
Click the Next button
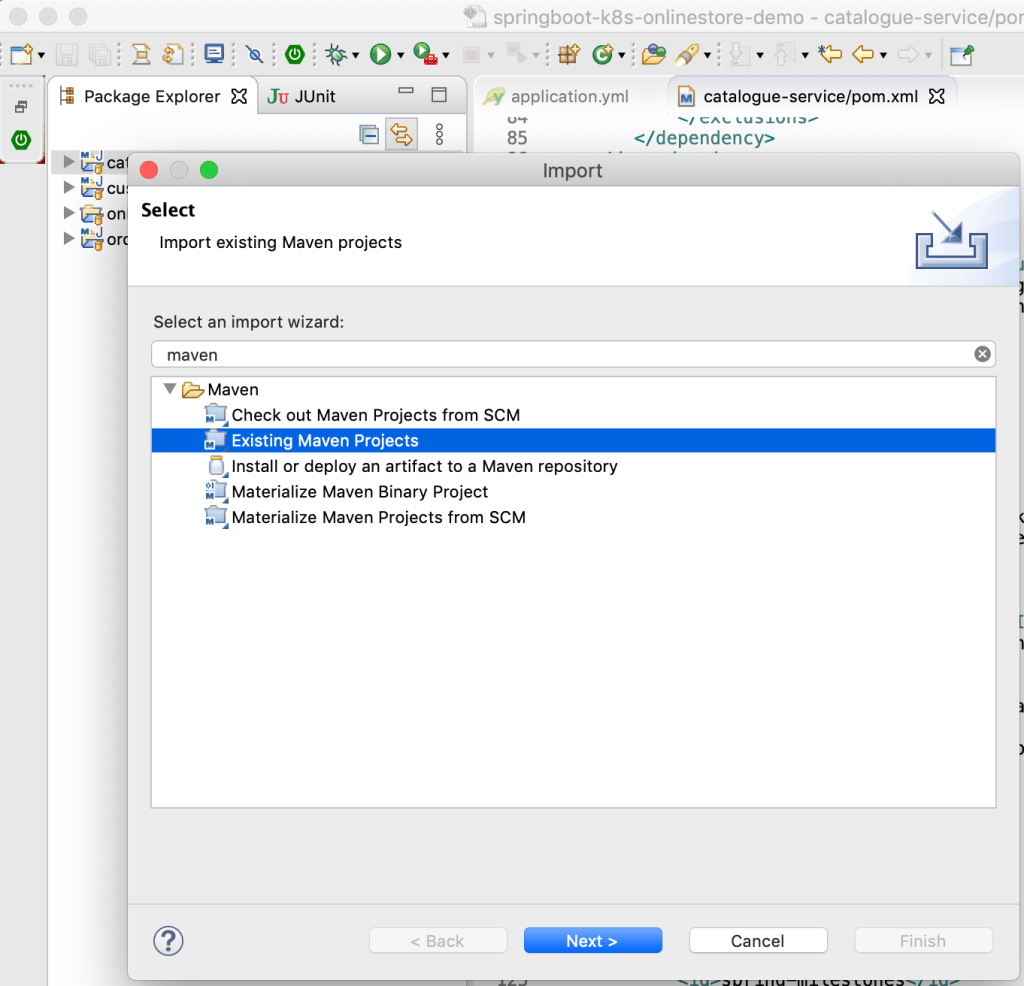coord(592,941)
